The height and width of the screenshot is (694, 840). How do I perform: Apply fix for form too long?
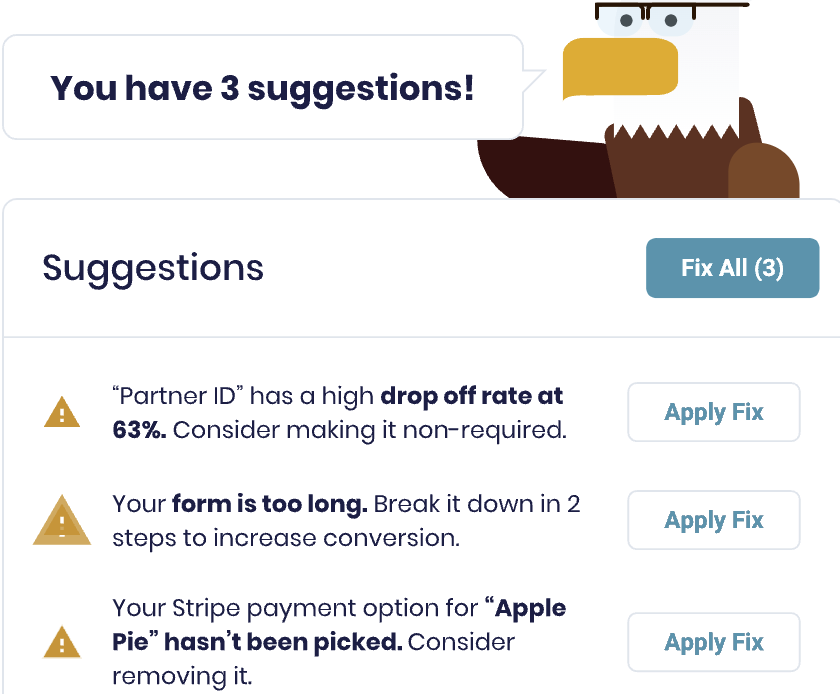pos(714,520)
